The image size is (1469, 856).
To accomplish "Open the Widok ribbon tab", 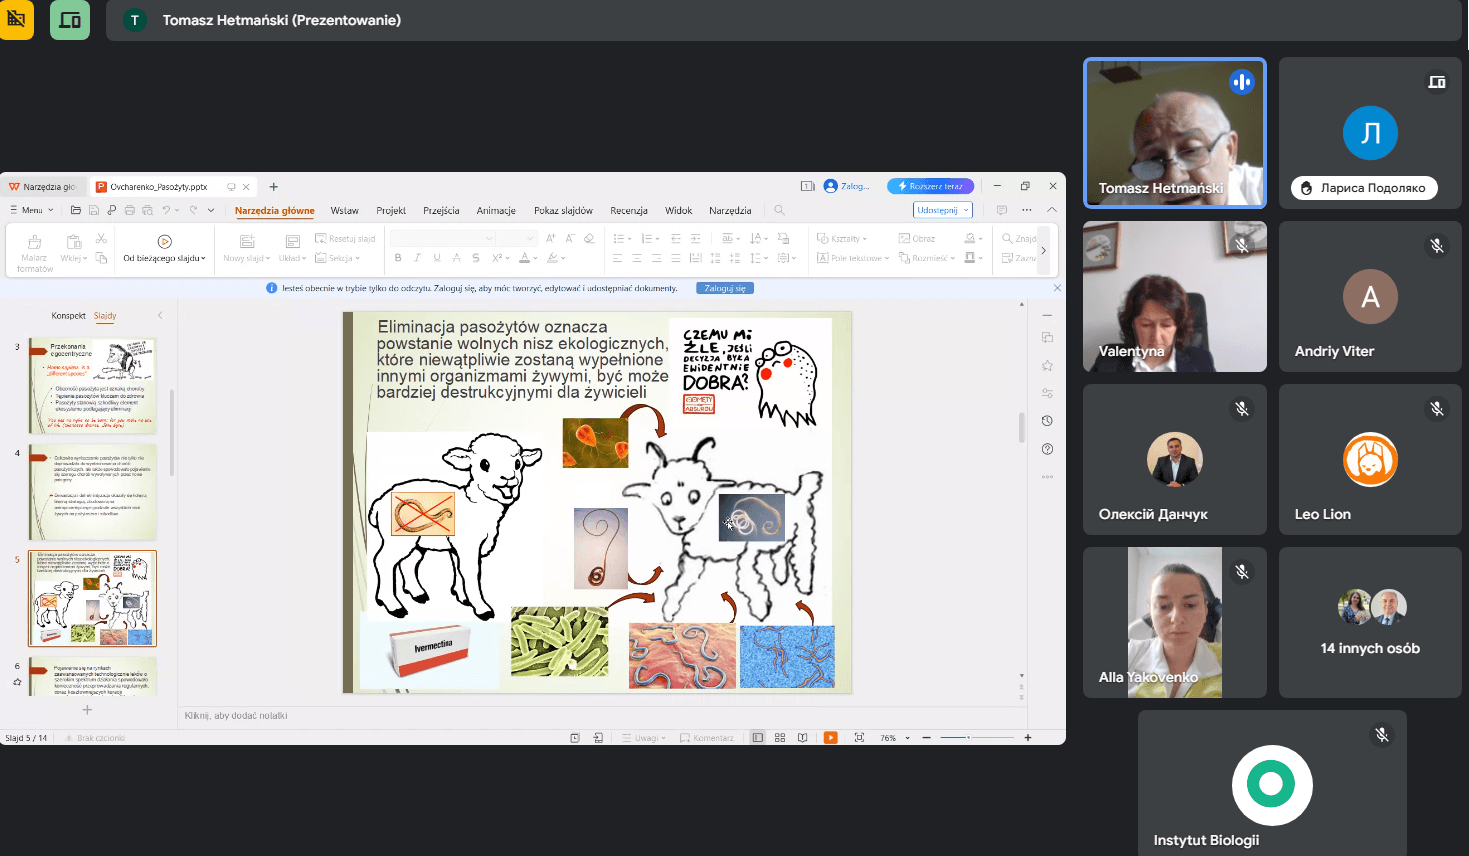I will click(x=679, y=210).
